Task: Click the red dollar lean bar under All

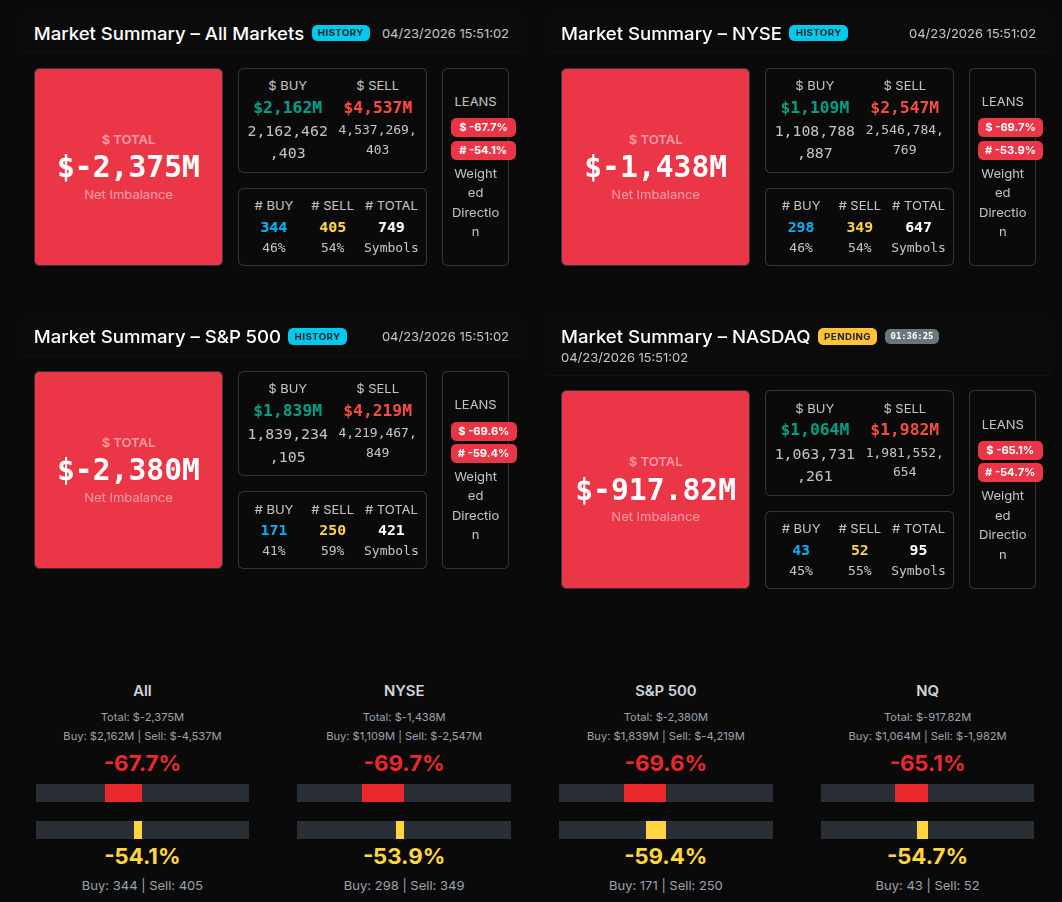Action: tap(123, 793)
